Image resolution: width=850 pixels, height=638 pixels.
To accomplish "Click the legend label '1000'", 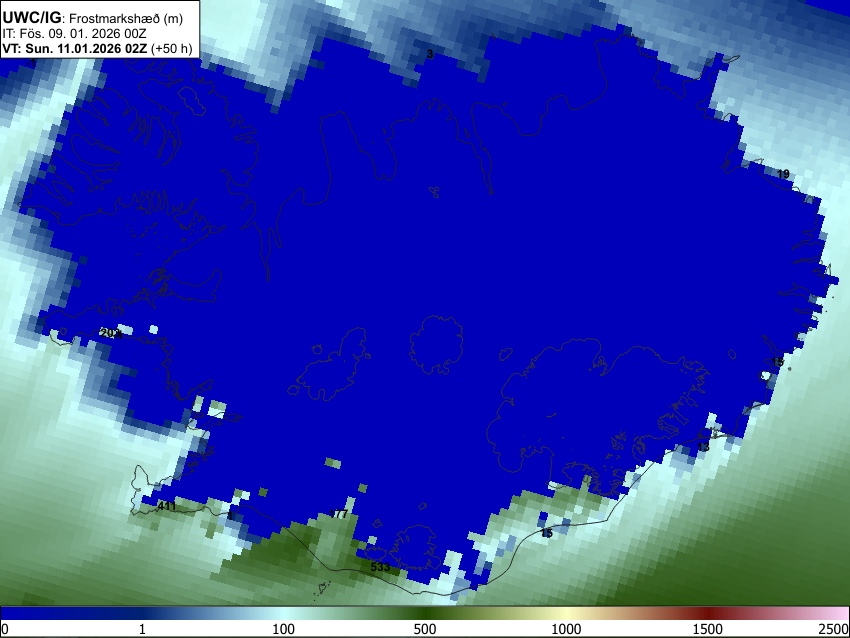I will tap(566, 629).
